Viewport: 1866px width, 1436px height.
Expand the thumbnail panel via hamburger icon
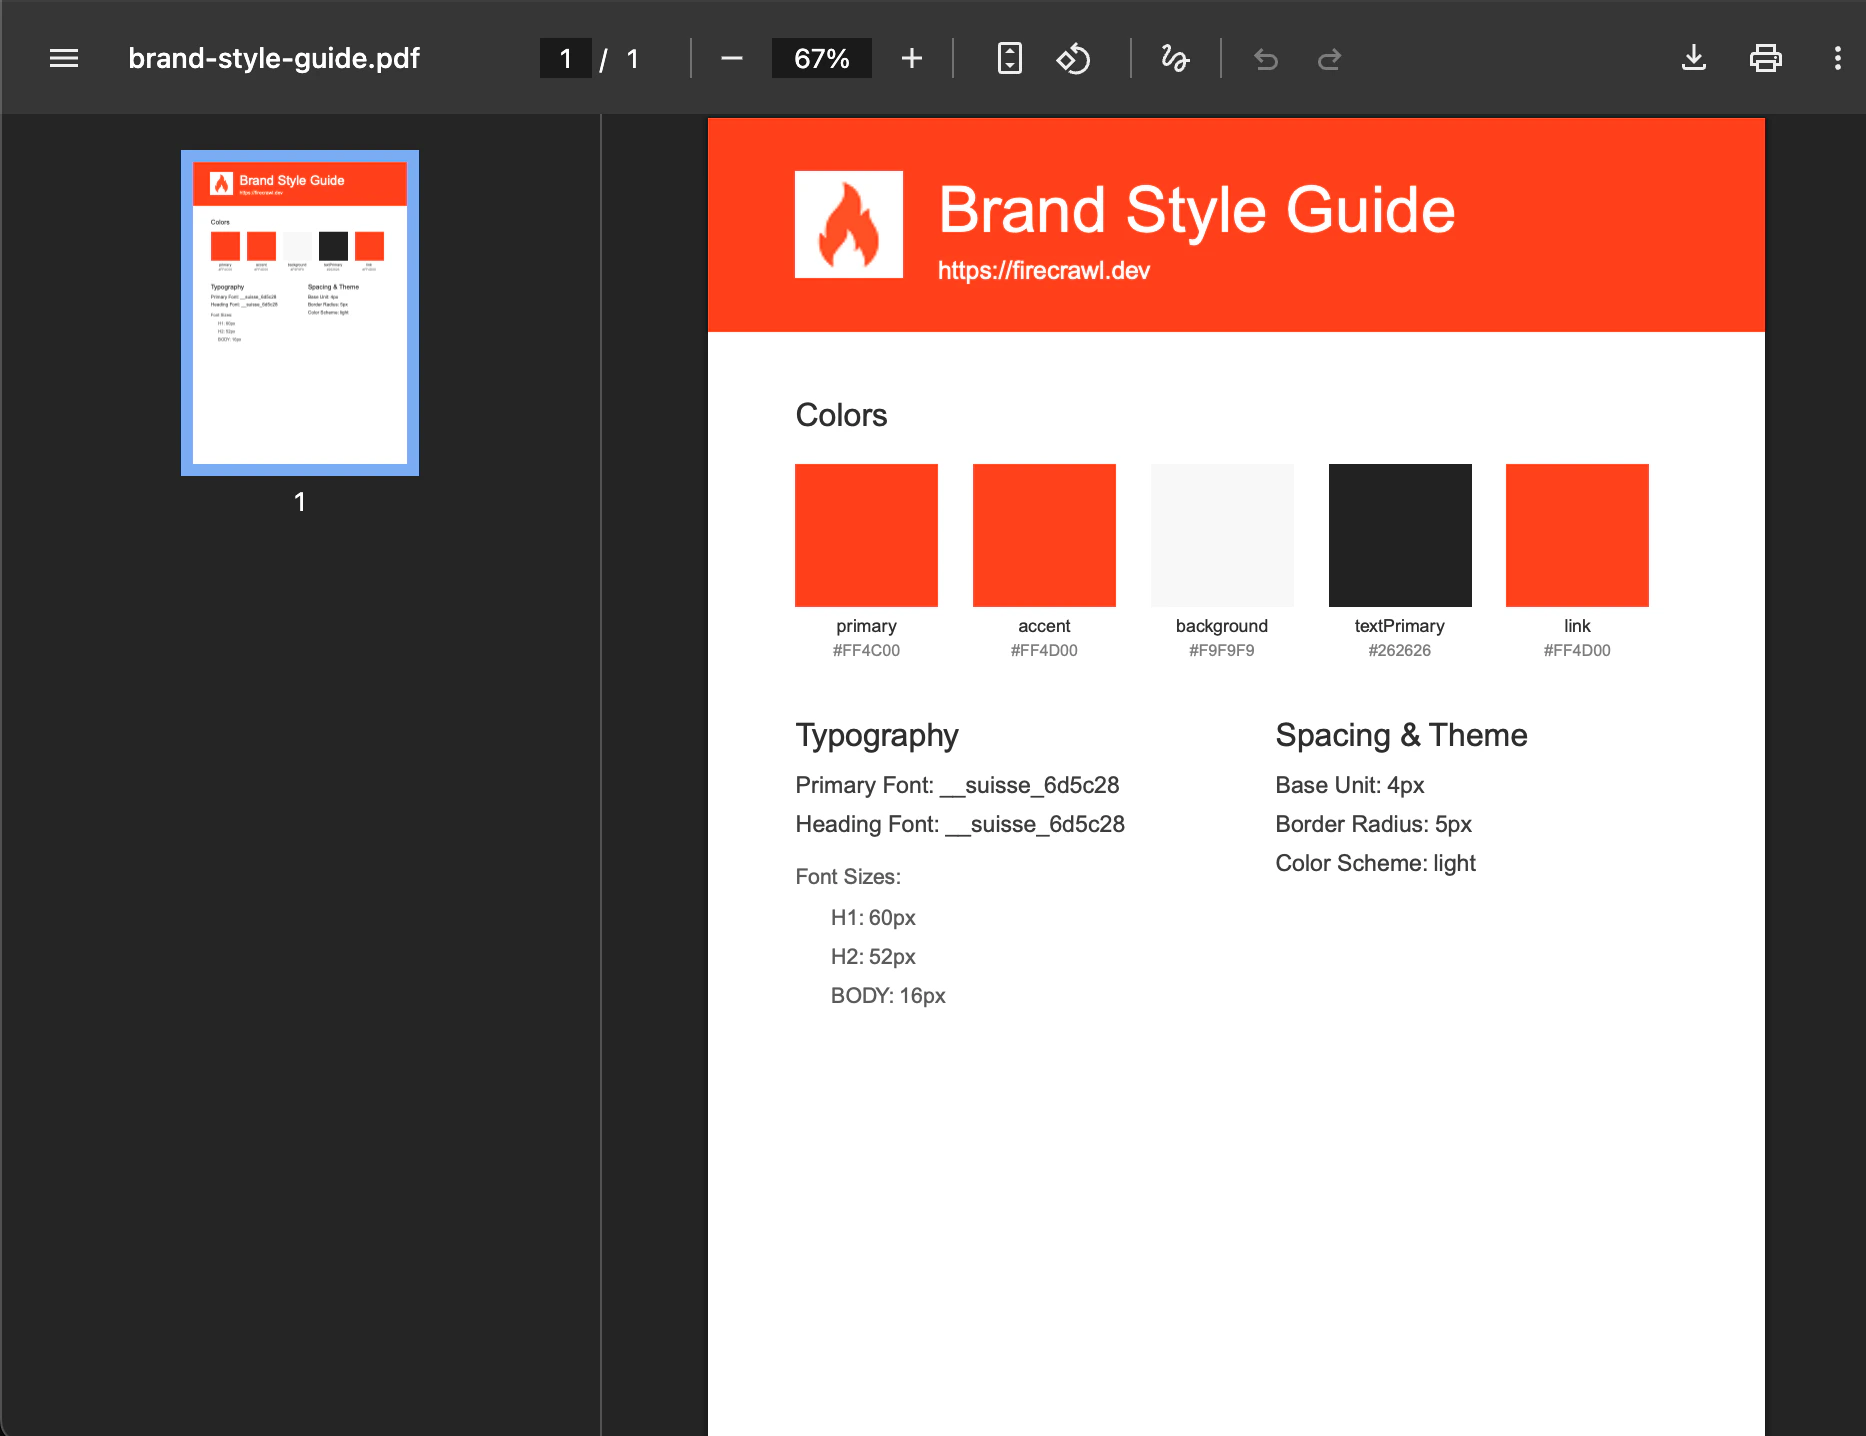63,58
